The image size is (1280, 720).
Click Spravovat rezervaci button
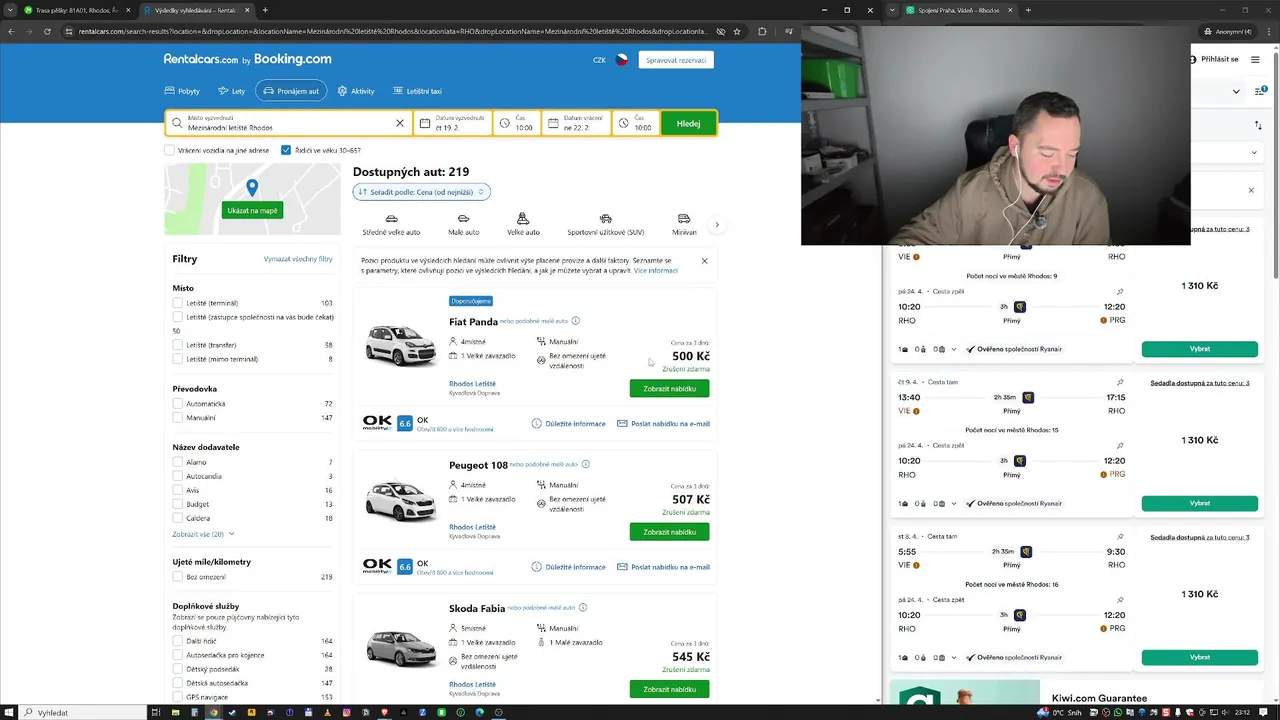[676, 60]
